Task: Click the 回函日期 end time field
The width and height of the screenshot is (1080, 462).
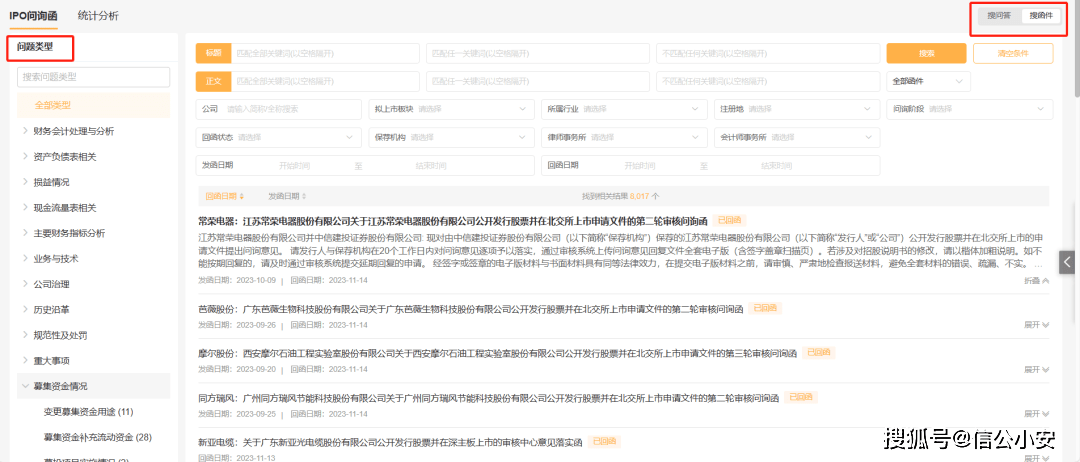Action: click(x=776, y=166)
